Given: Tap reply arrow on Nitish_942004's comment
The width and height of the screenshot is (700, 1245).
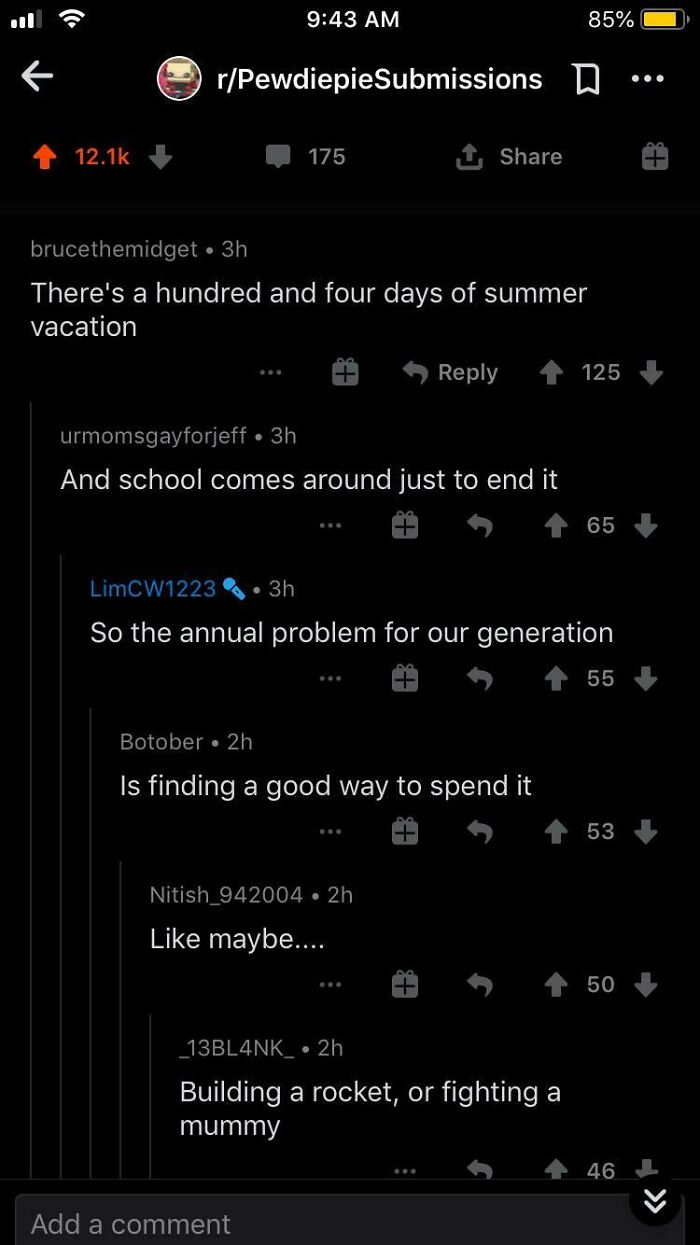Looking at the screenshot, I should pyautogui.click(x=480, y=984).
